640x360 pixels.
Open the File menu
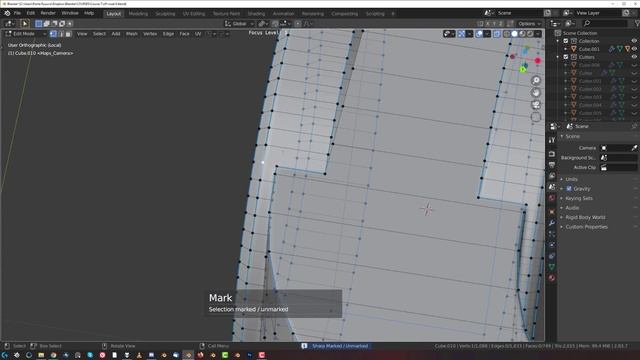[17, 13]
